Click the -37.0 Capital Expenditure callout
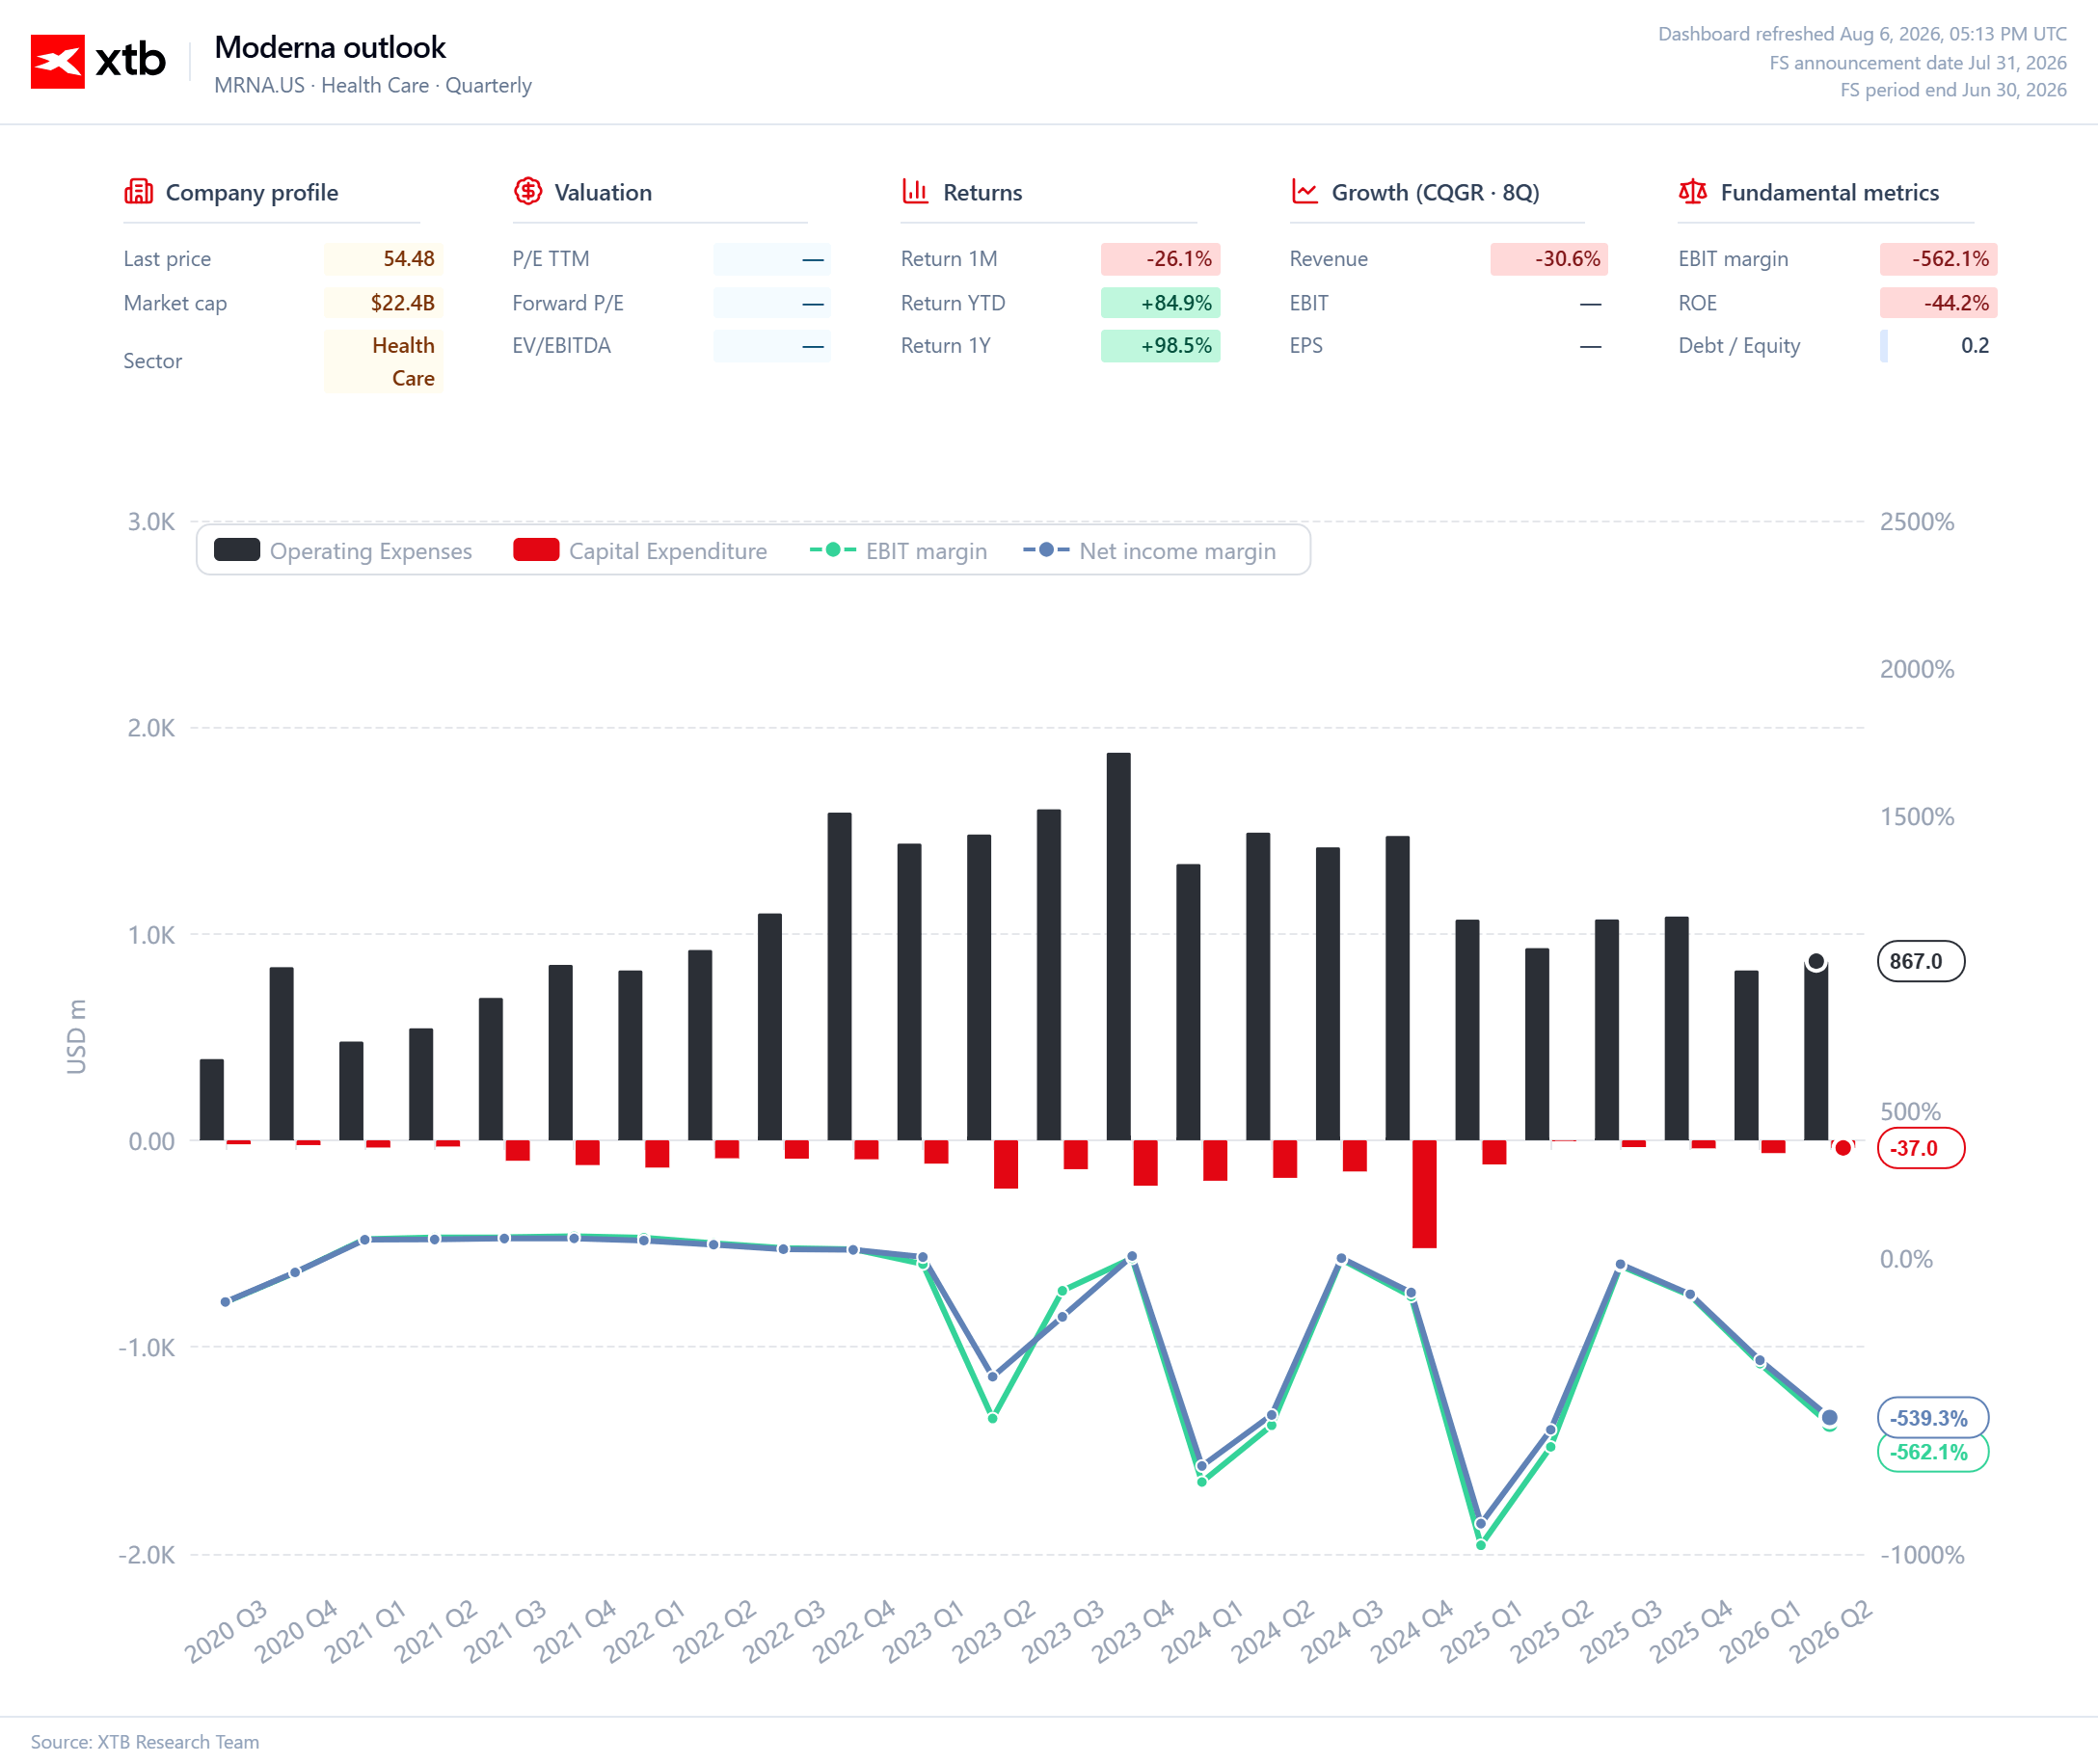 tap(1921, 1148)
